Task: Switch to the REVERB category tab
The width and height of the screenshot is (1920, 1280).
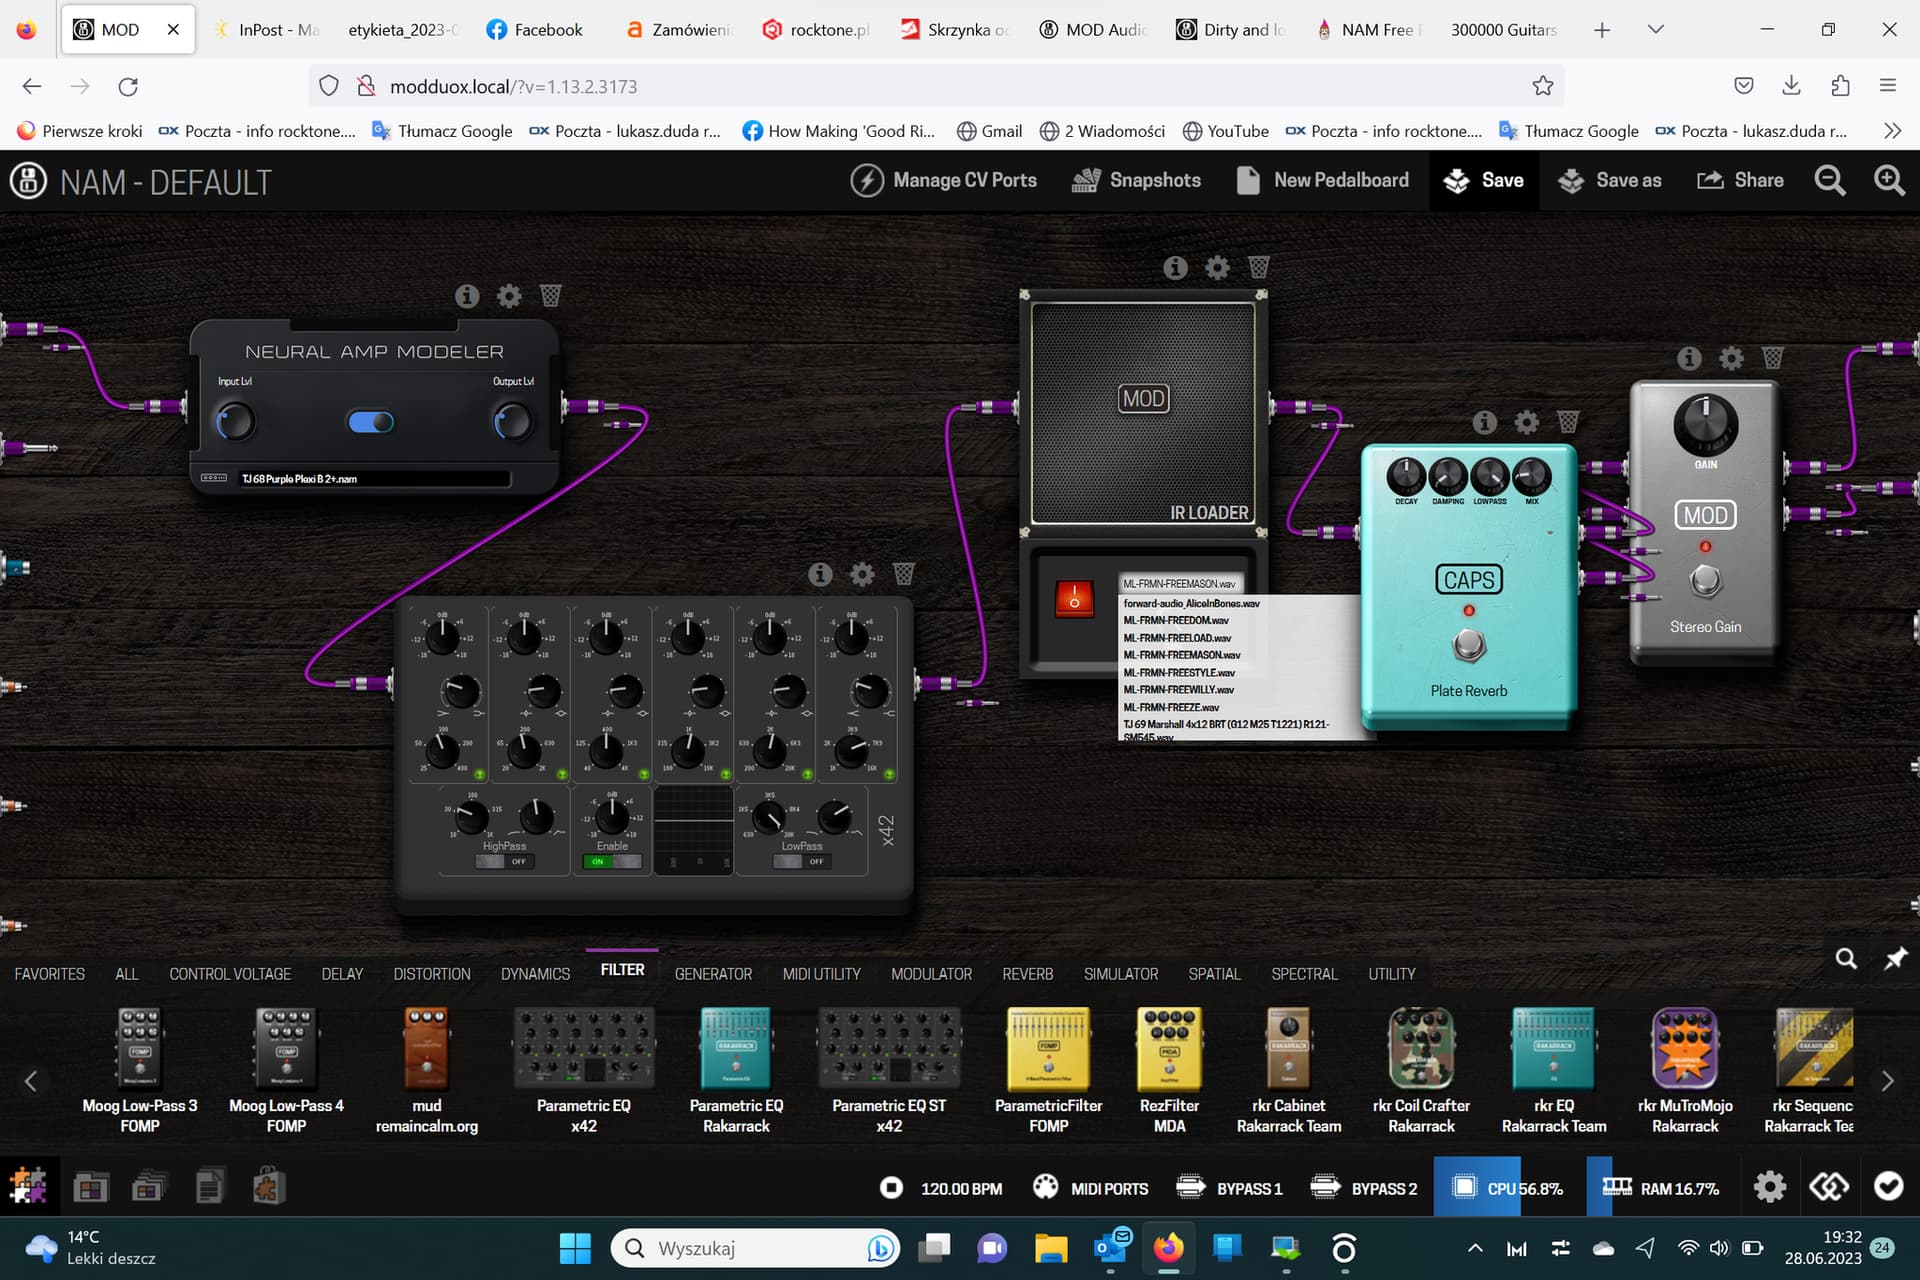Action: [1028, 973]
